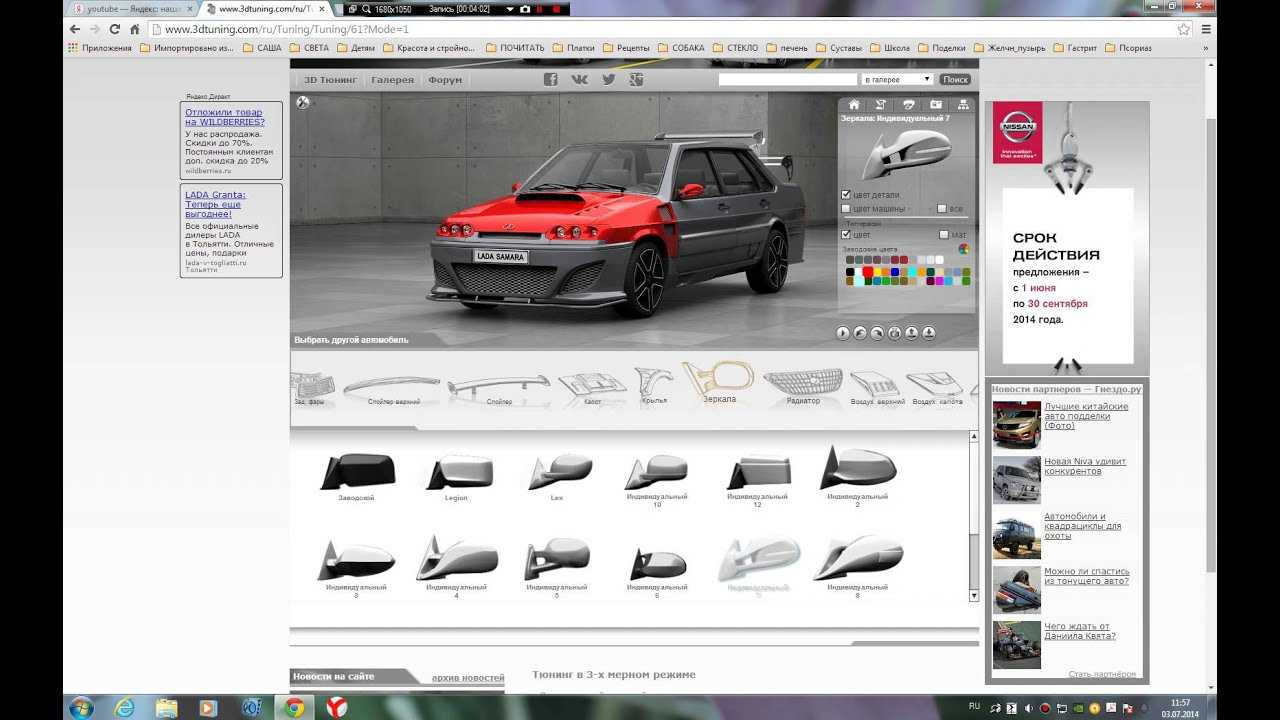Screen dimensions: 1280x720
Task: Switch to the 3dtuning.com browser tab
Action: tap(264, 9)
